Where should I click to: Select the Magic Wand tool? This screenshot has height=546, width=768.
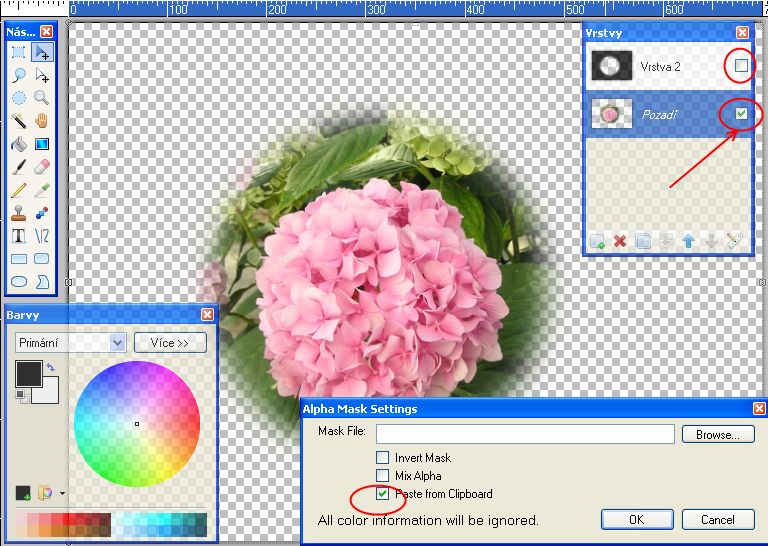[x=18, y=121]
